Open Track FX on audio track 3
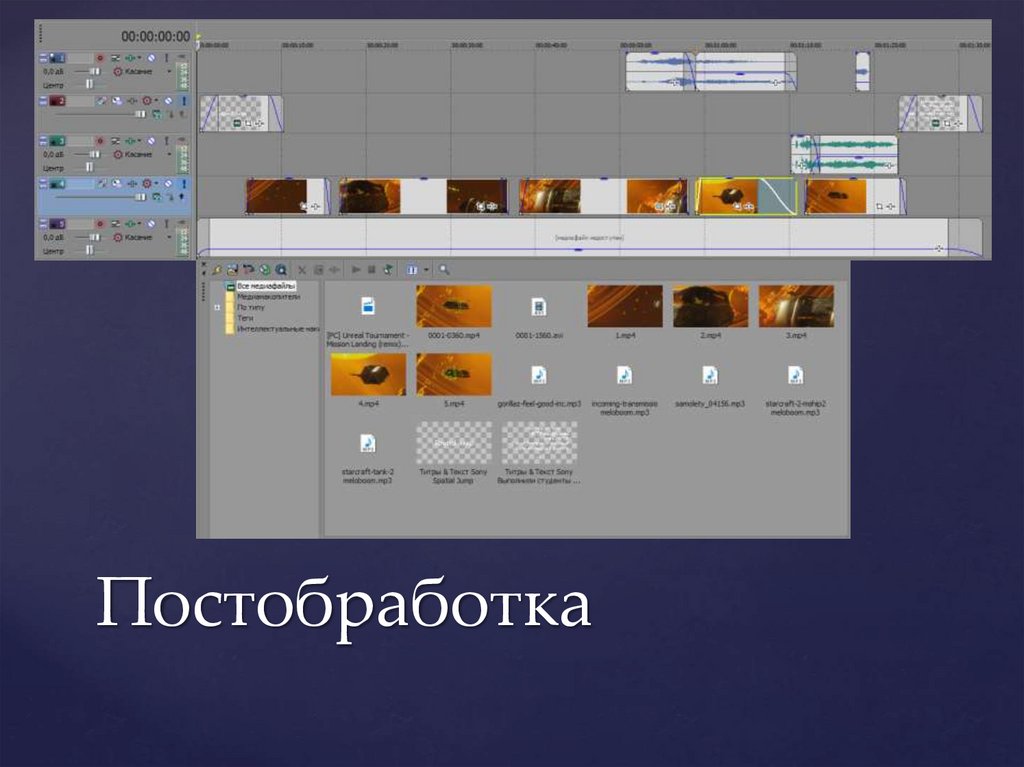1024x767 pixels. coord(115,141)
